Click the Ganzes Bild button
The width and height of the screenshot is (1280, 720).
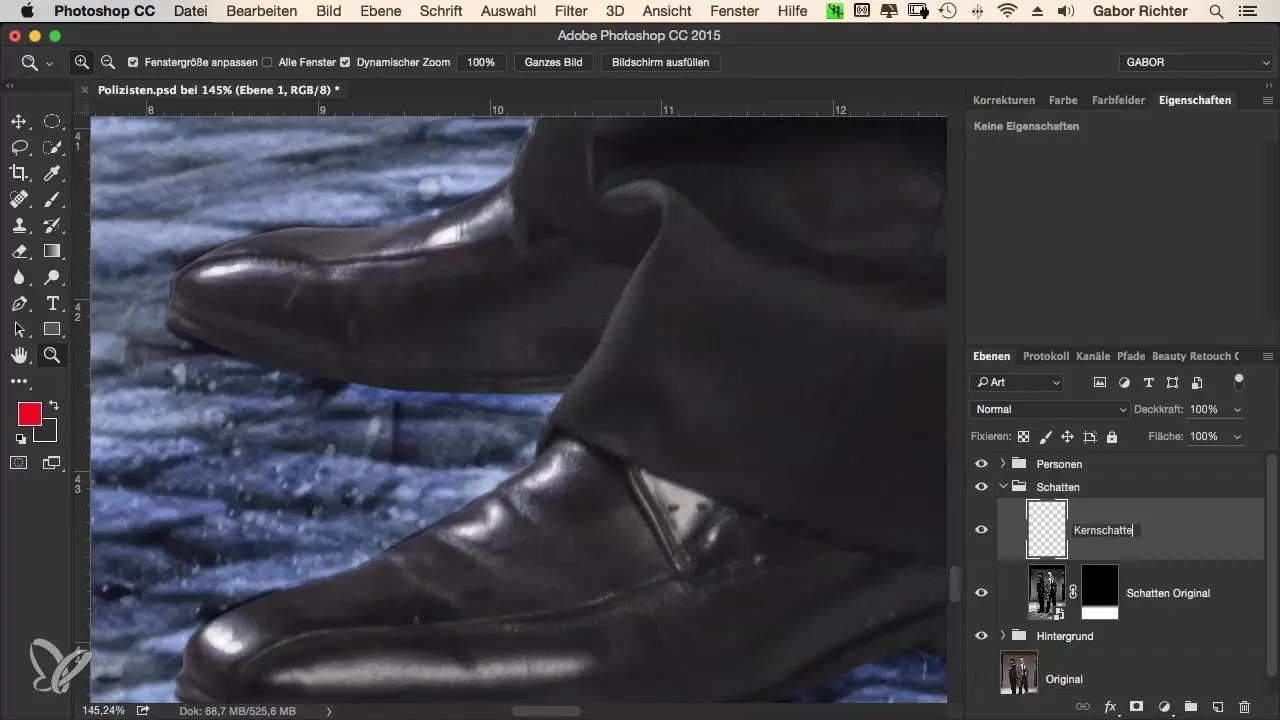point(554,62)
